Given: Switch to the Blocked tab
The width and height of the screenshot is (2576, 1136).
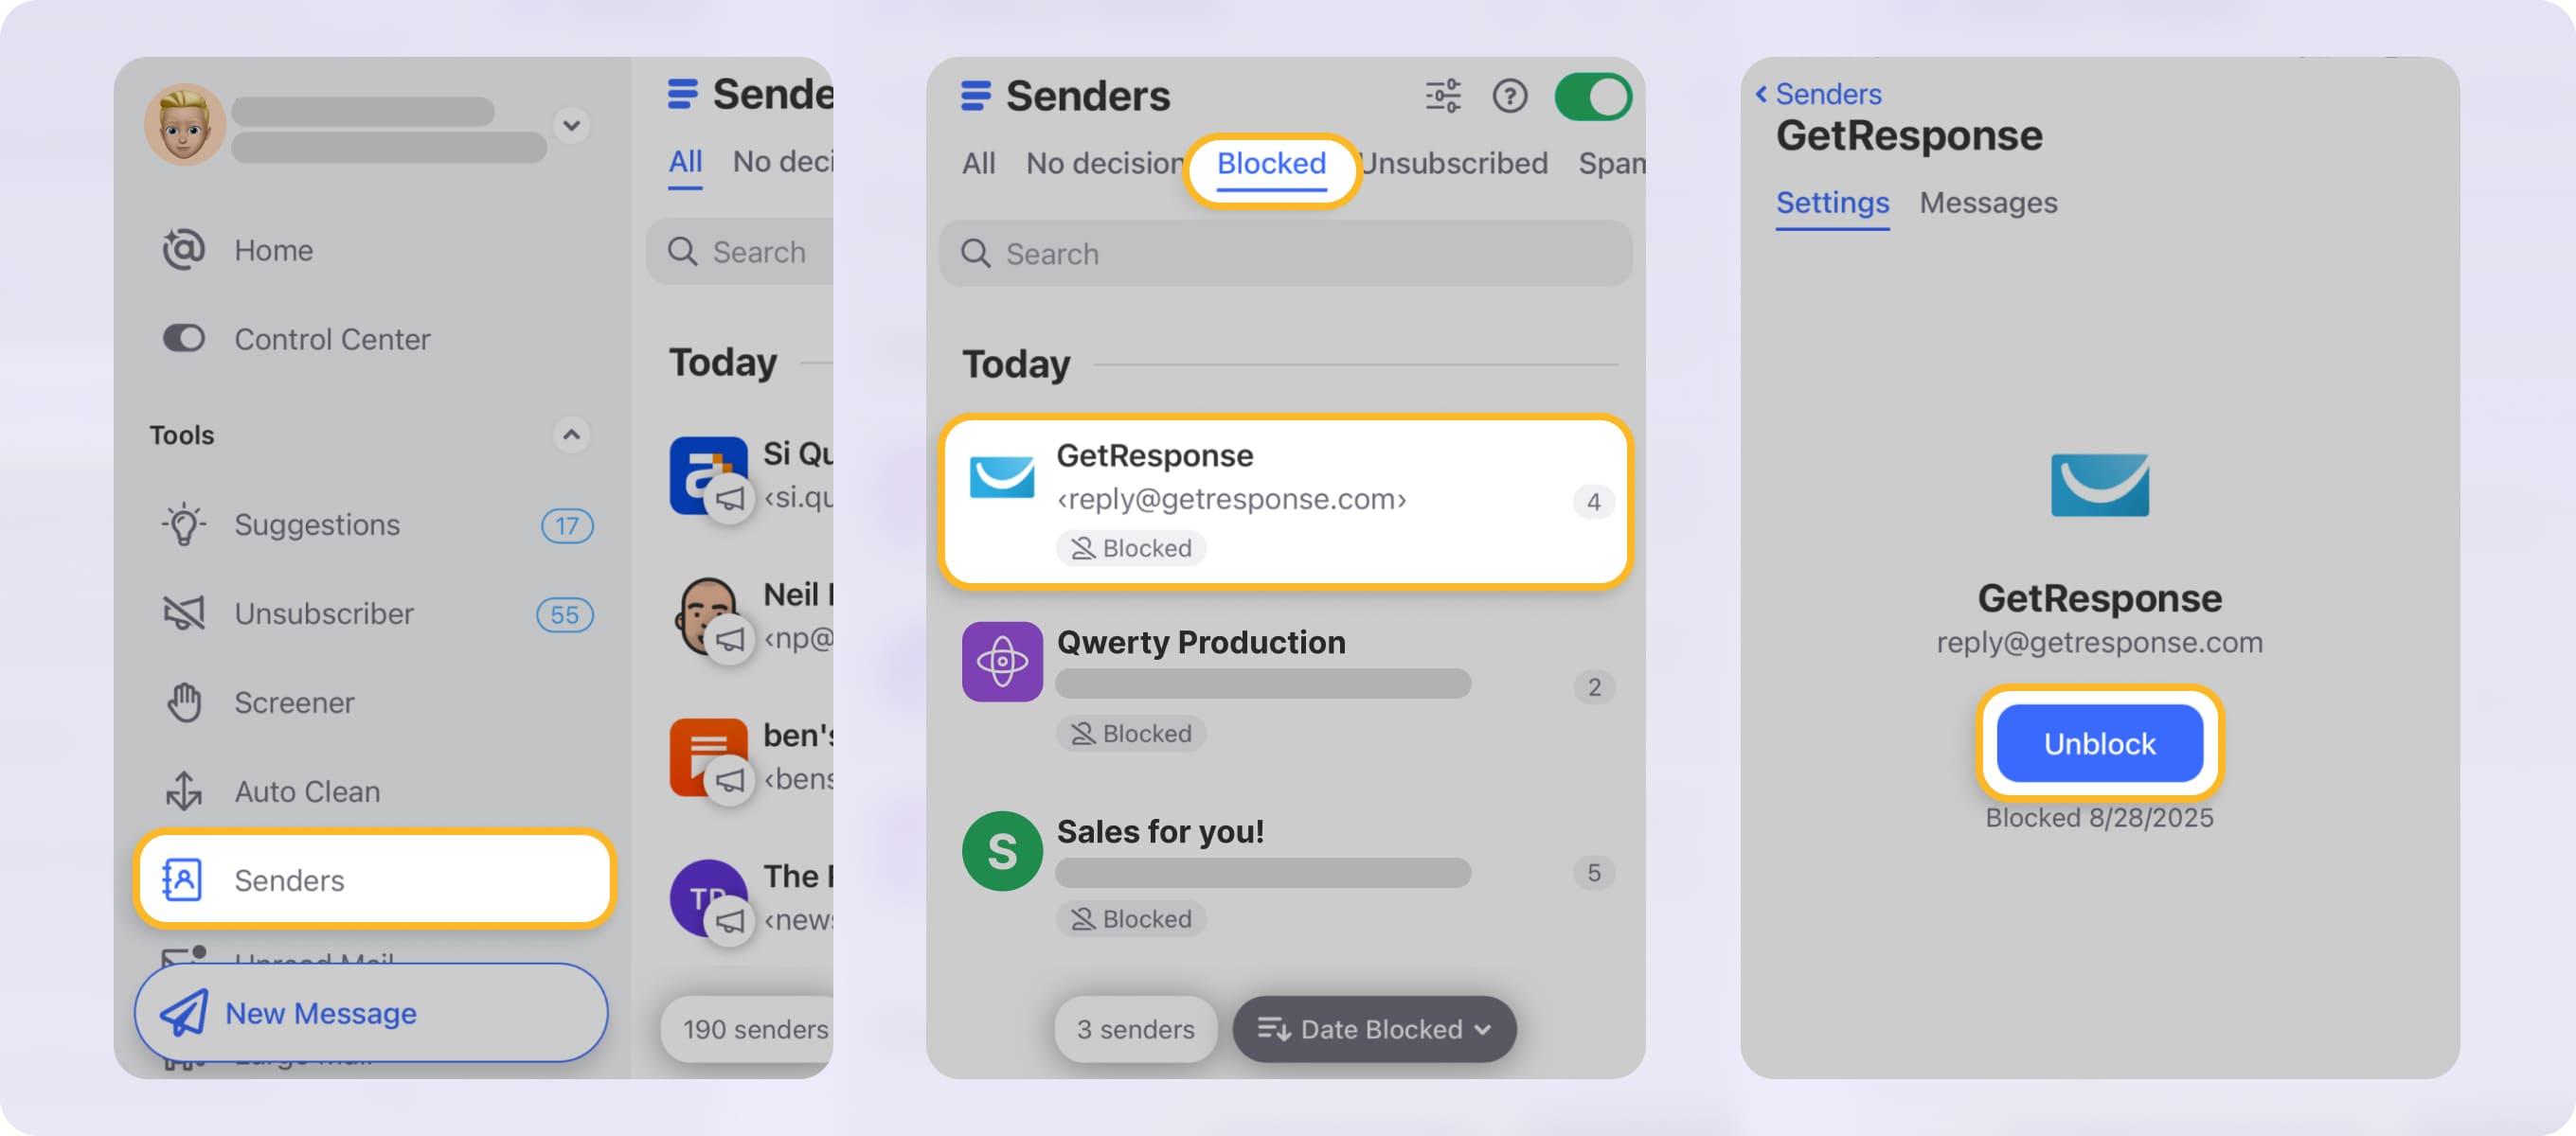Looking at the screenshot, I should [1270, 164].
